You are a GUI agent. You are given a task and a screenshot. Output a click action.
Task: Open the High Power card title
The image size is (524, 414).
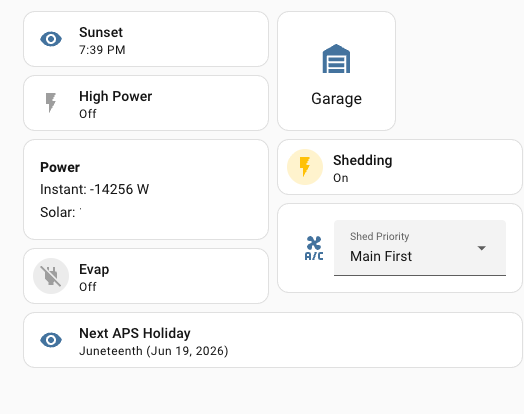click(116, 96)
